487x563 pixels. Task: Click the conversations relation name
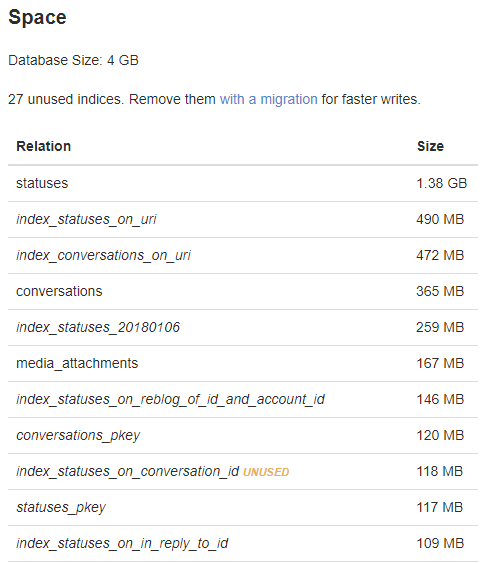tap(59, 291)
